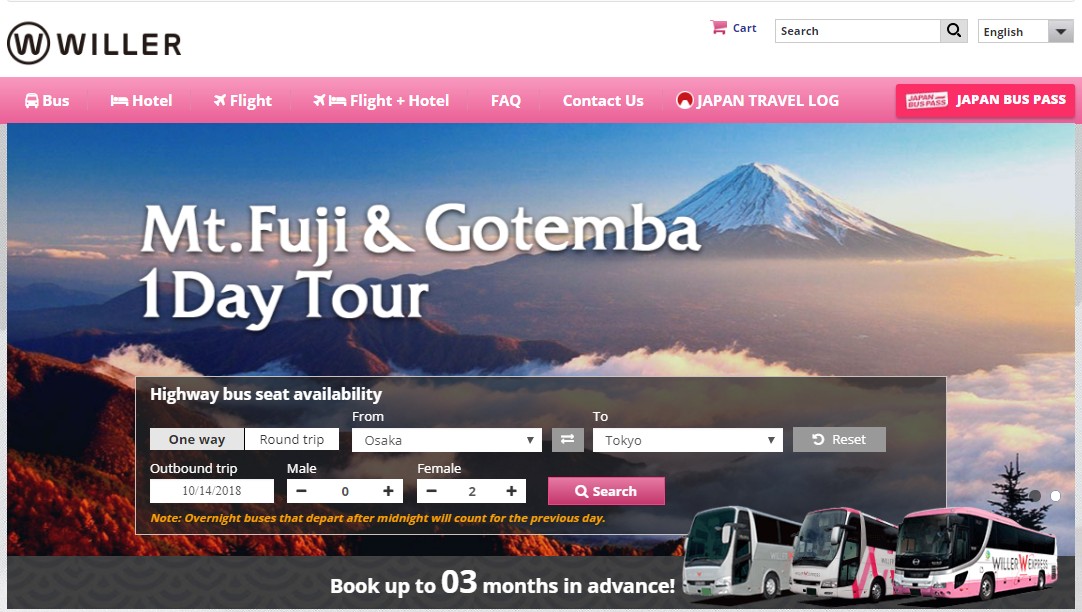Click the pink Search button
Screen dimensions: 1082x612
(x=607, y=491)
